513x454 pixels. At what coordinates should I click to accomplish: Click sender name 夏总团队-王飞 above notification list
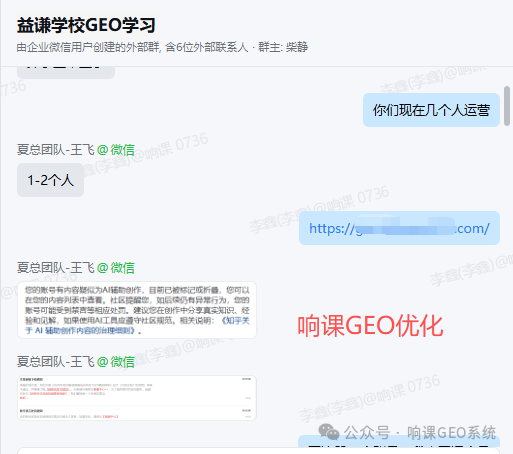pyautogui.click(x=56, y=362)
